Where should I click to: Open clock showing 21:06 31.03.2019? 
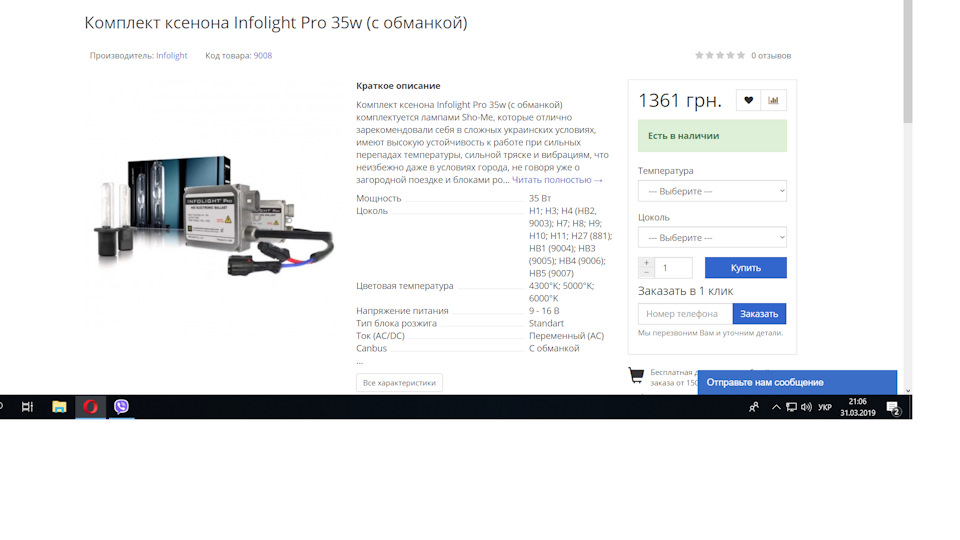pyautogui.click(x=857, y=407)
